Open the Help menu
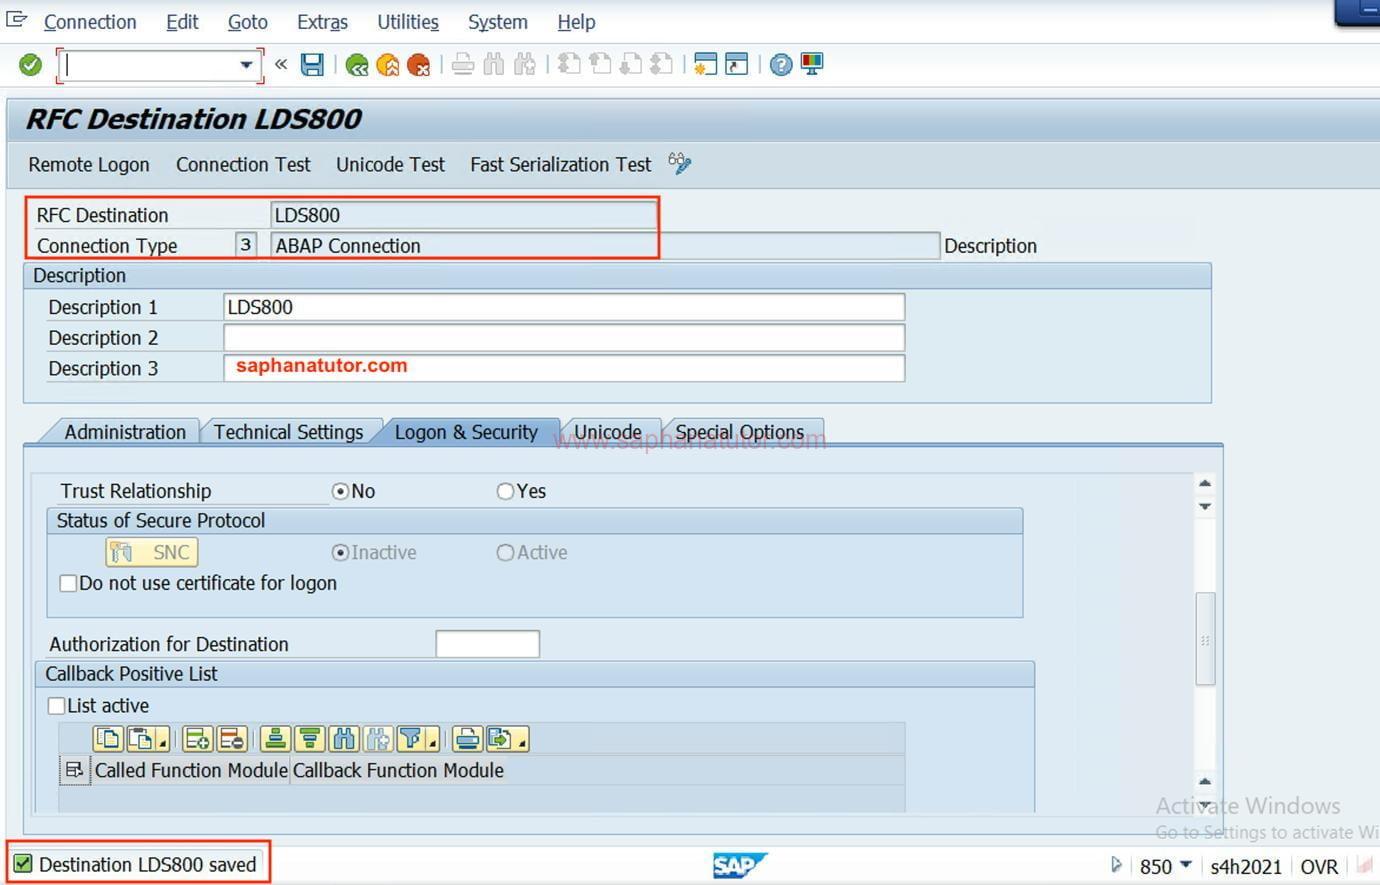The image size is (1380, 885). click(576, 22)
